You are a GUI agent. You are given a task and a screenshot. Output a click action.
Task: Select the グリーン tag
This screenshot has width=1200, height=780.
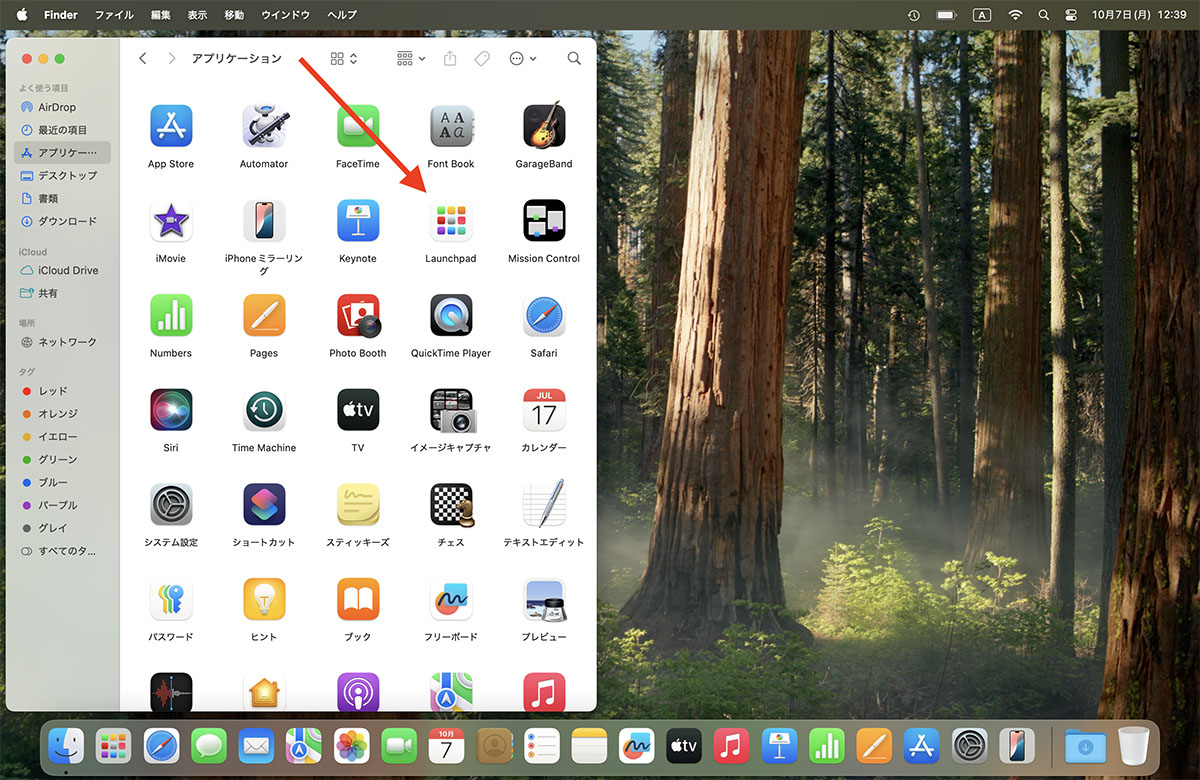click(62, 459)
